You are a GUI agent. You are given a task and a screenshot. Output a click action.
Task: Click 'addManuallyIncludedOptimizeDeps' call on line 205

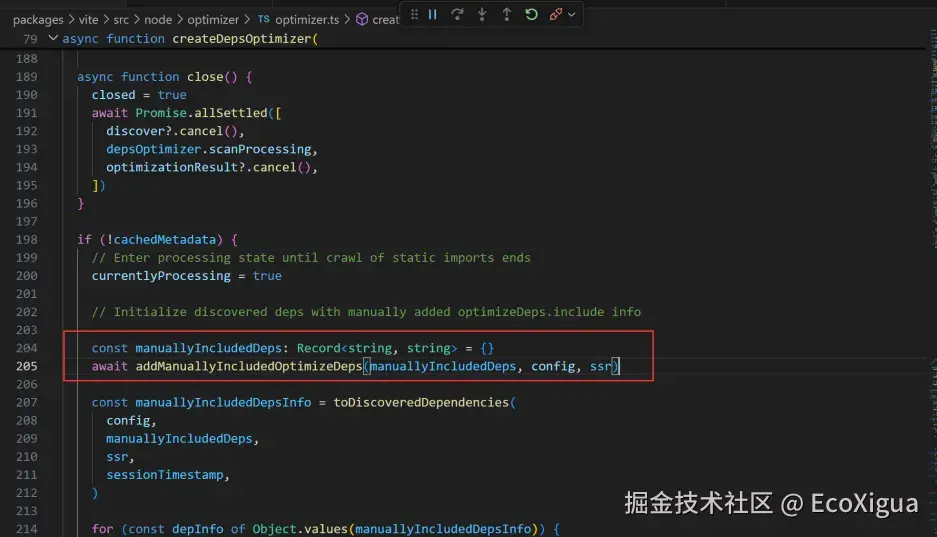[249, 366]
